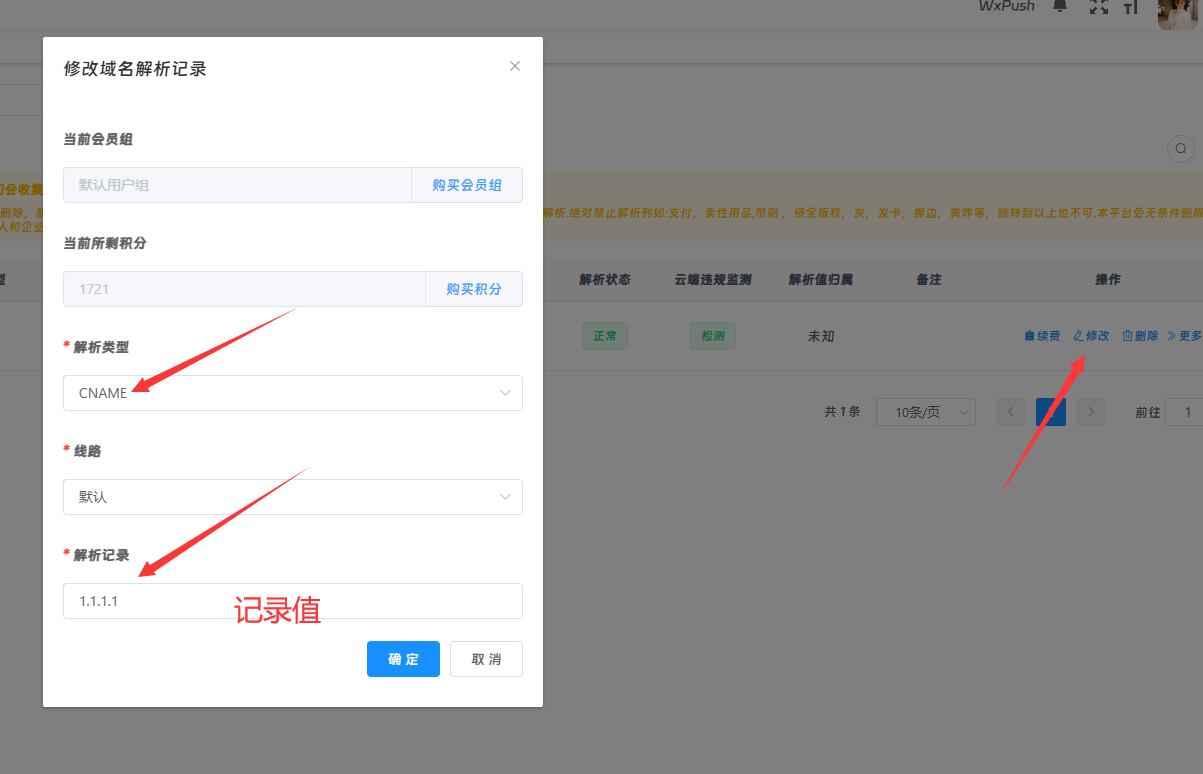Click the 购买积分 button

point(474,289)
